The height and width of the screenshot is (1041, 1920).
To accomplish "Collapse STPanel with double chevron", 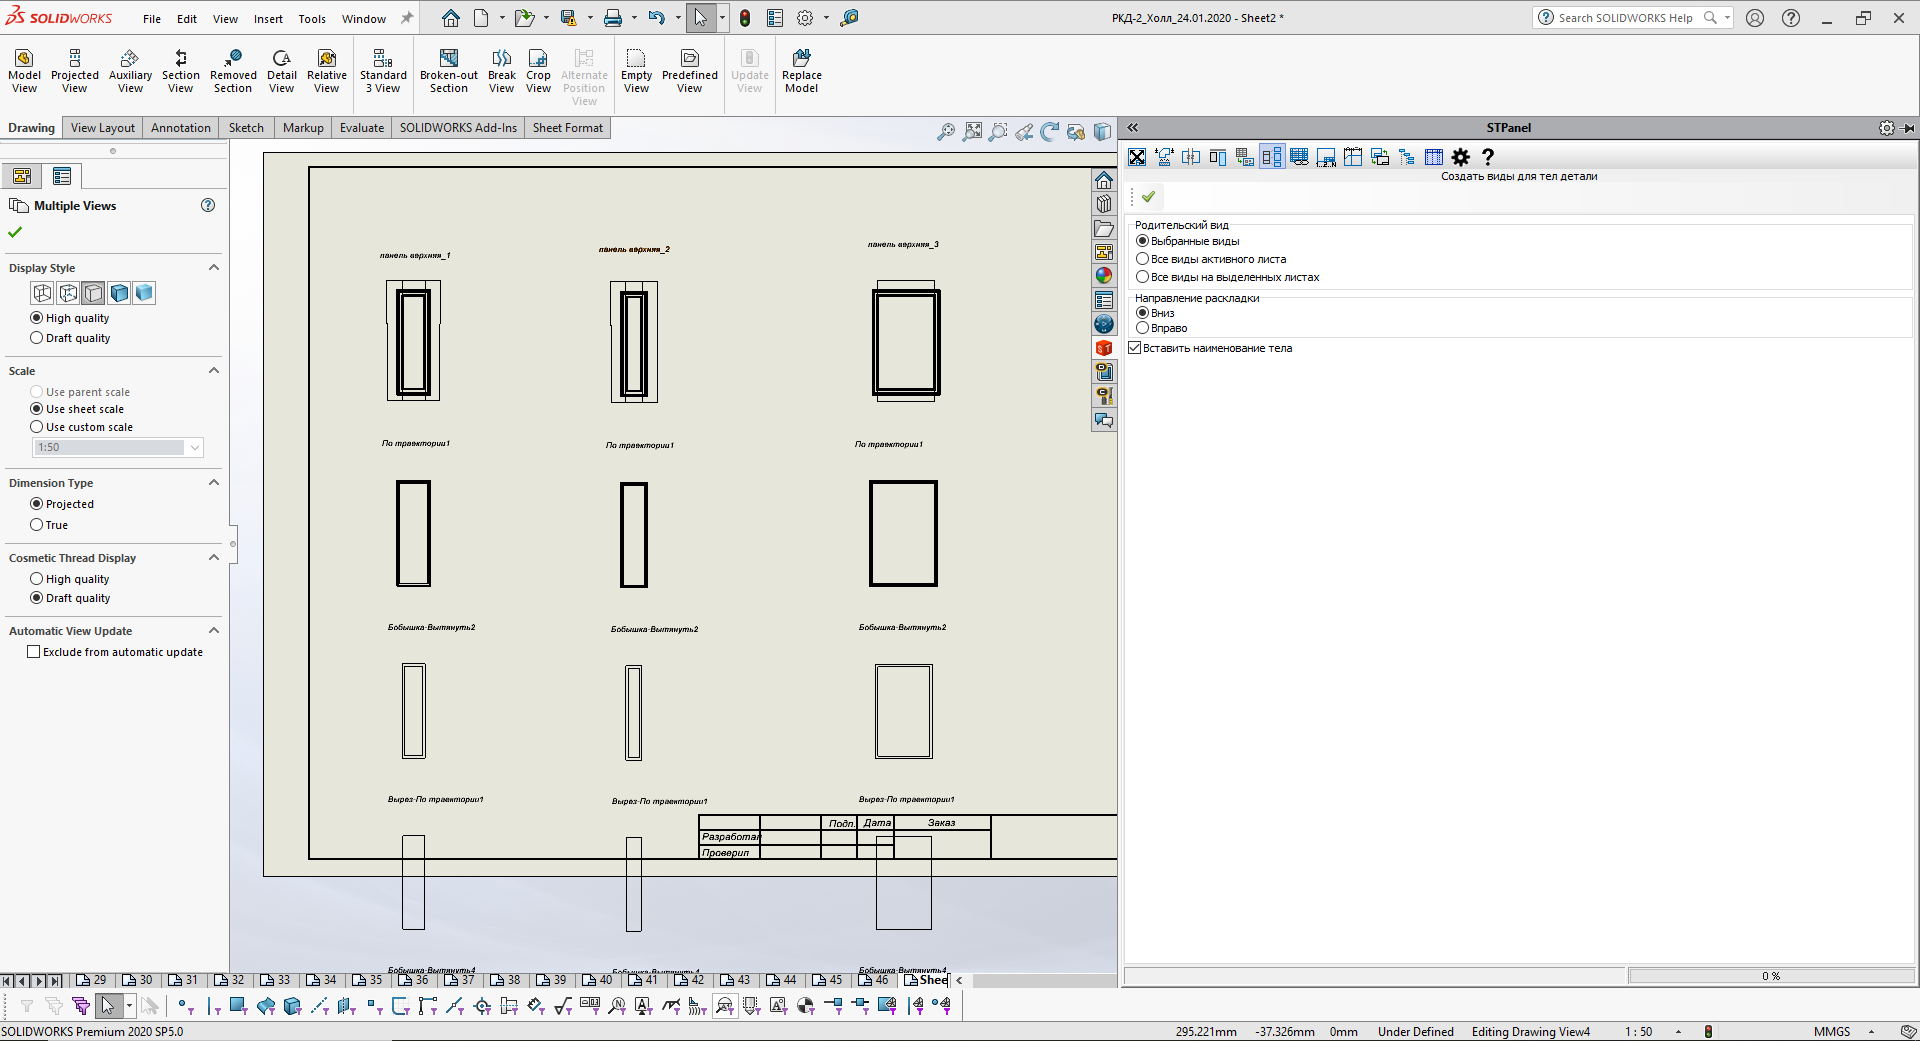I will pos(1132,128).
